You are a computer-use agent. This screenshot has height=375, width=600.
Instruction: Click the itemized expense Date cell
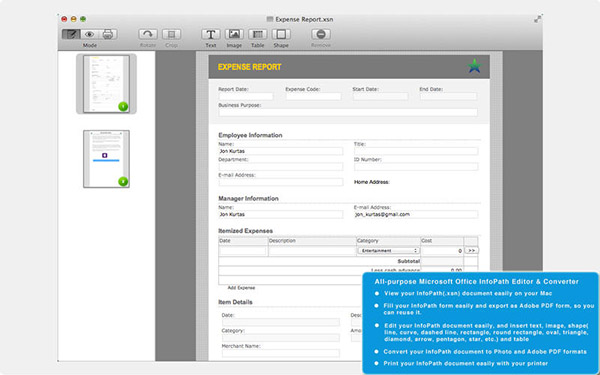(x=243, y=251)
